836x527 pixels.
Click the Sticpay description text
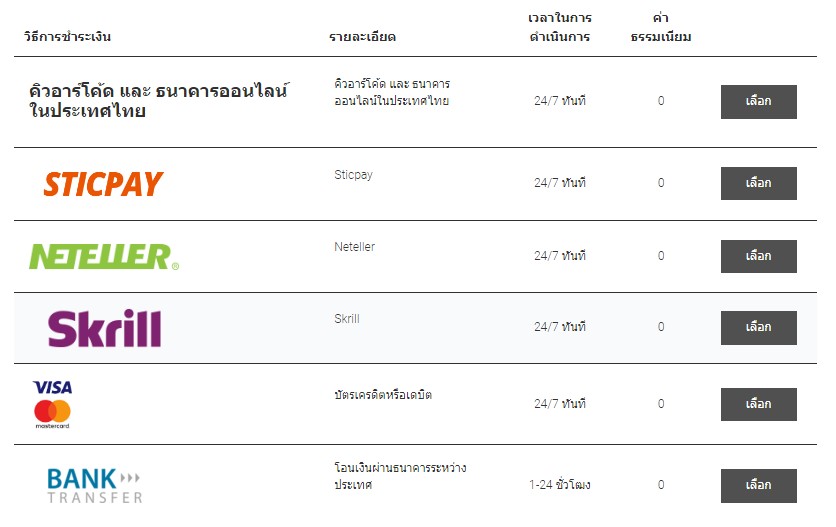[x=353, y=174]
